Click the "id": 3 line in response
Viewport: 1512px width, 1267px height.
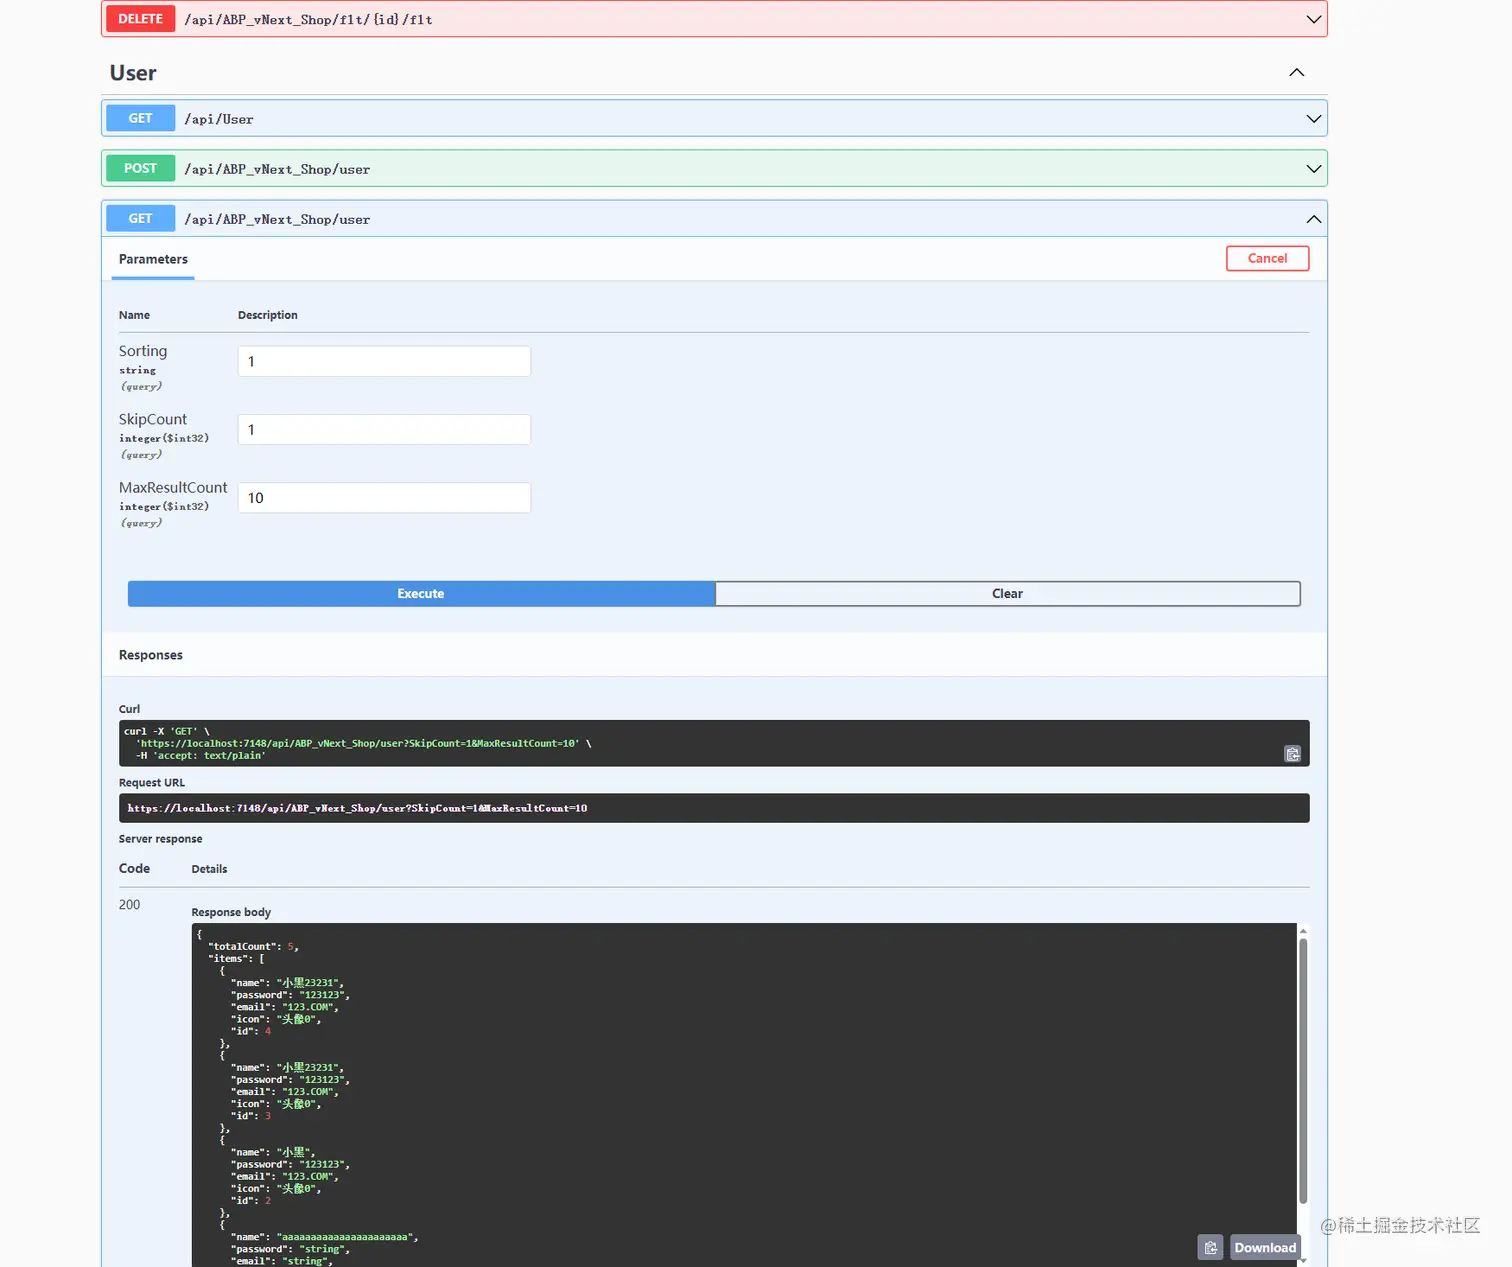tap(251, 1116)
